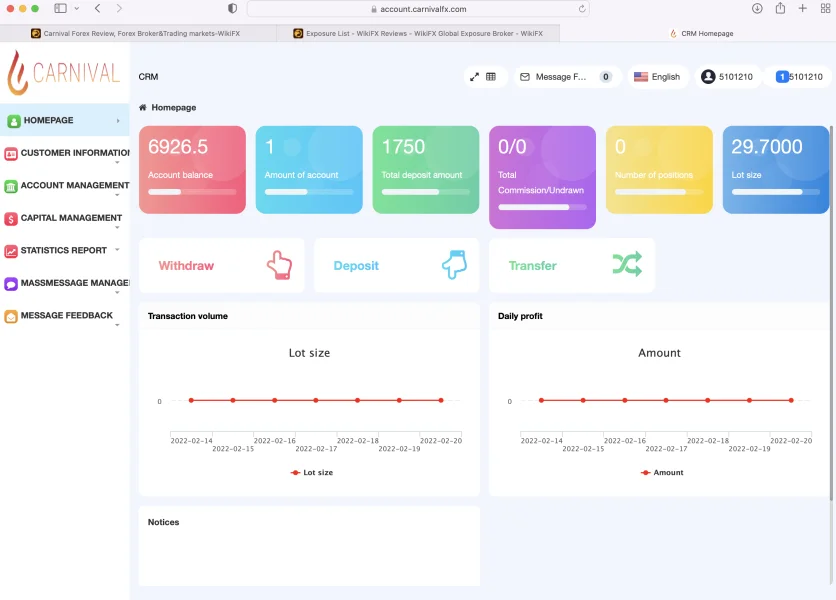Click the fullscreen expand arrows icon
Viewport: 836px width, 600px height.
474,77
